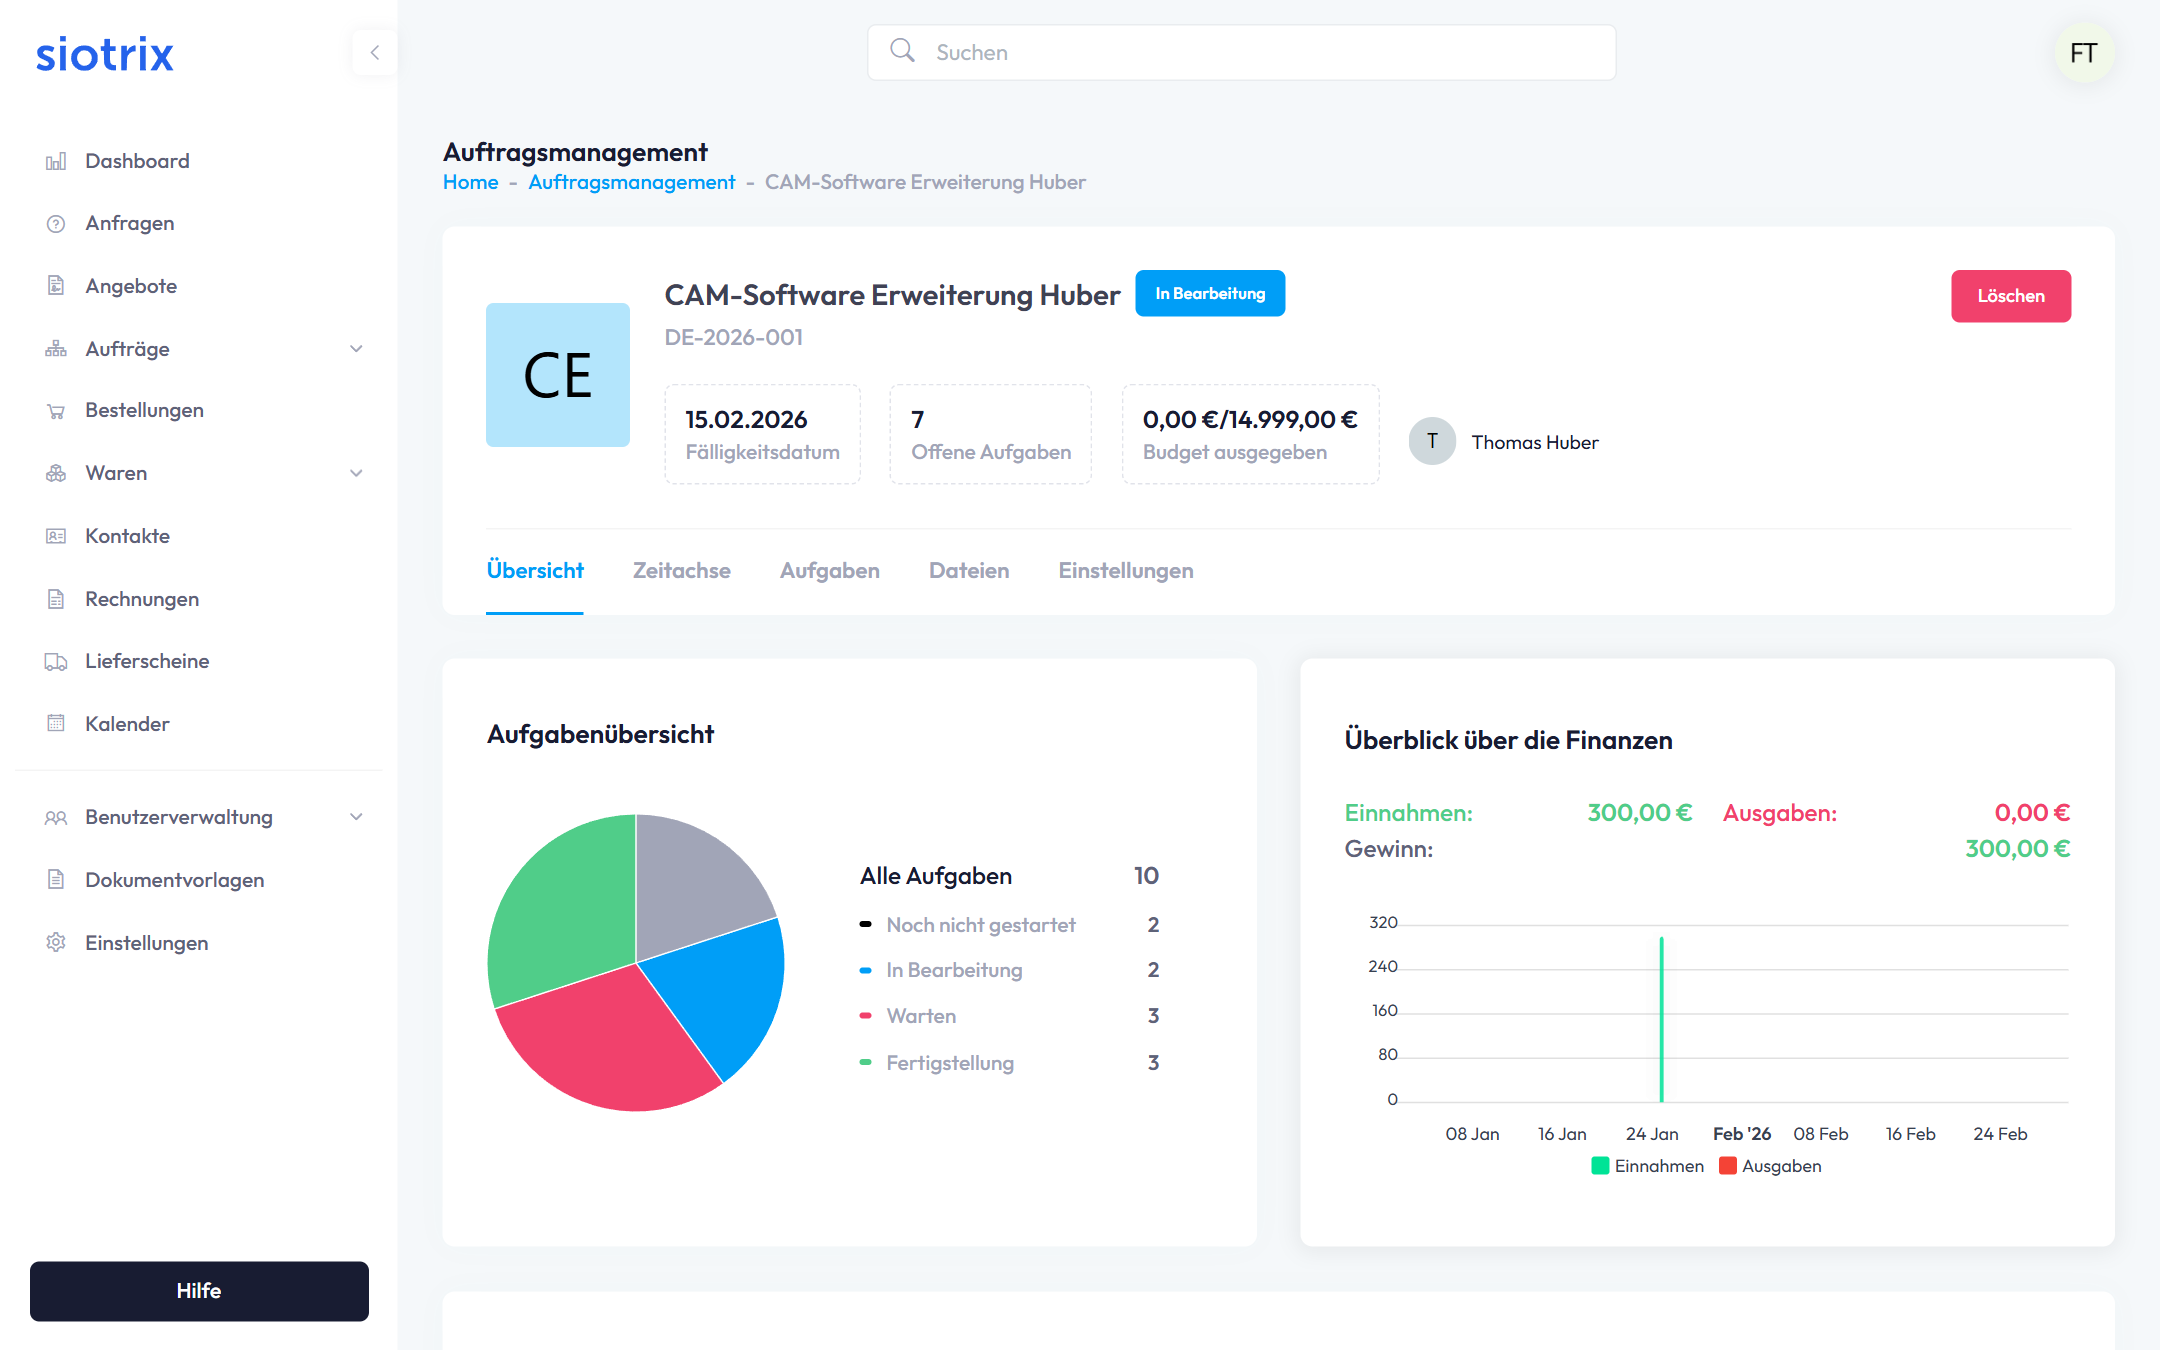Toggle the Ausgaben legend entry in finance chart
The height and width of the screenshot is (1350, 2160).
[x=1771, y=1166]
